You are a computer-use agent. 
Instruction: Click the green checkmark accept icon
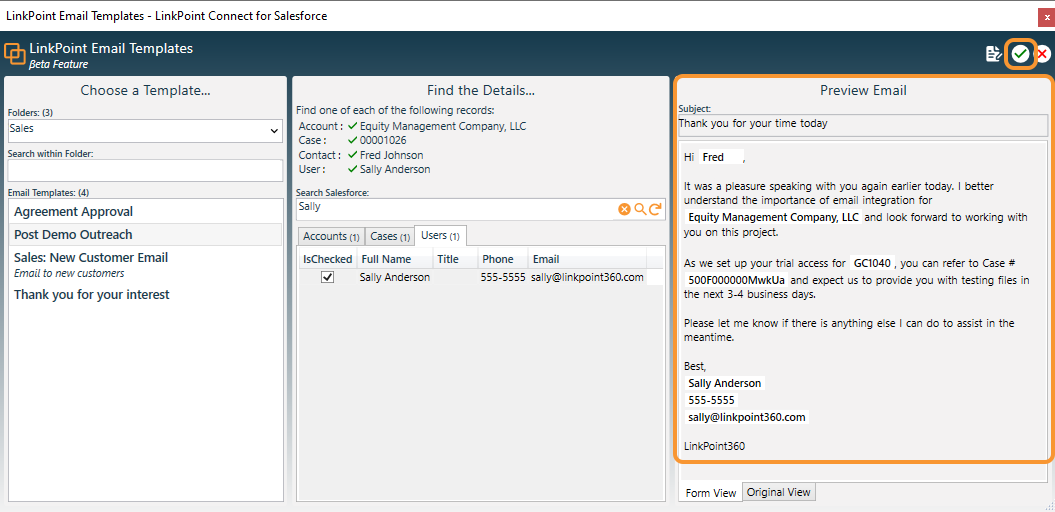pos(1021,54)
